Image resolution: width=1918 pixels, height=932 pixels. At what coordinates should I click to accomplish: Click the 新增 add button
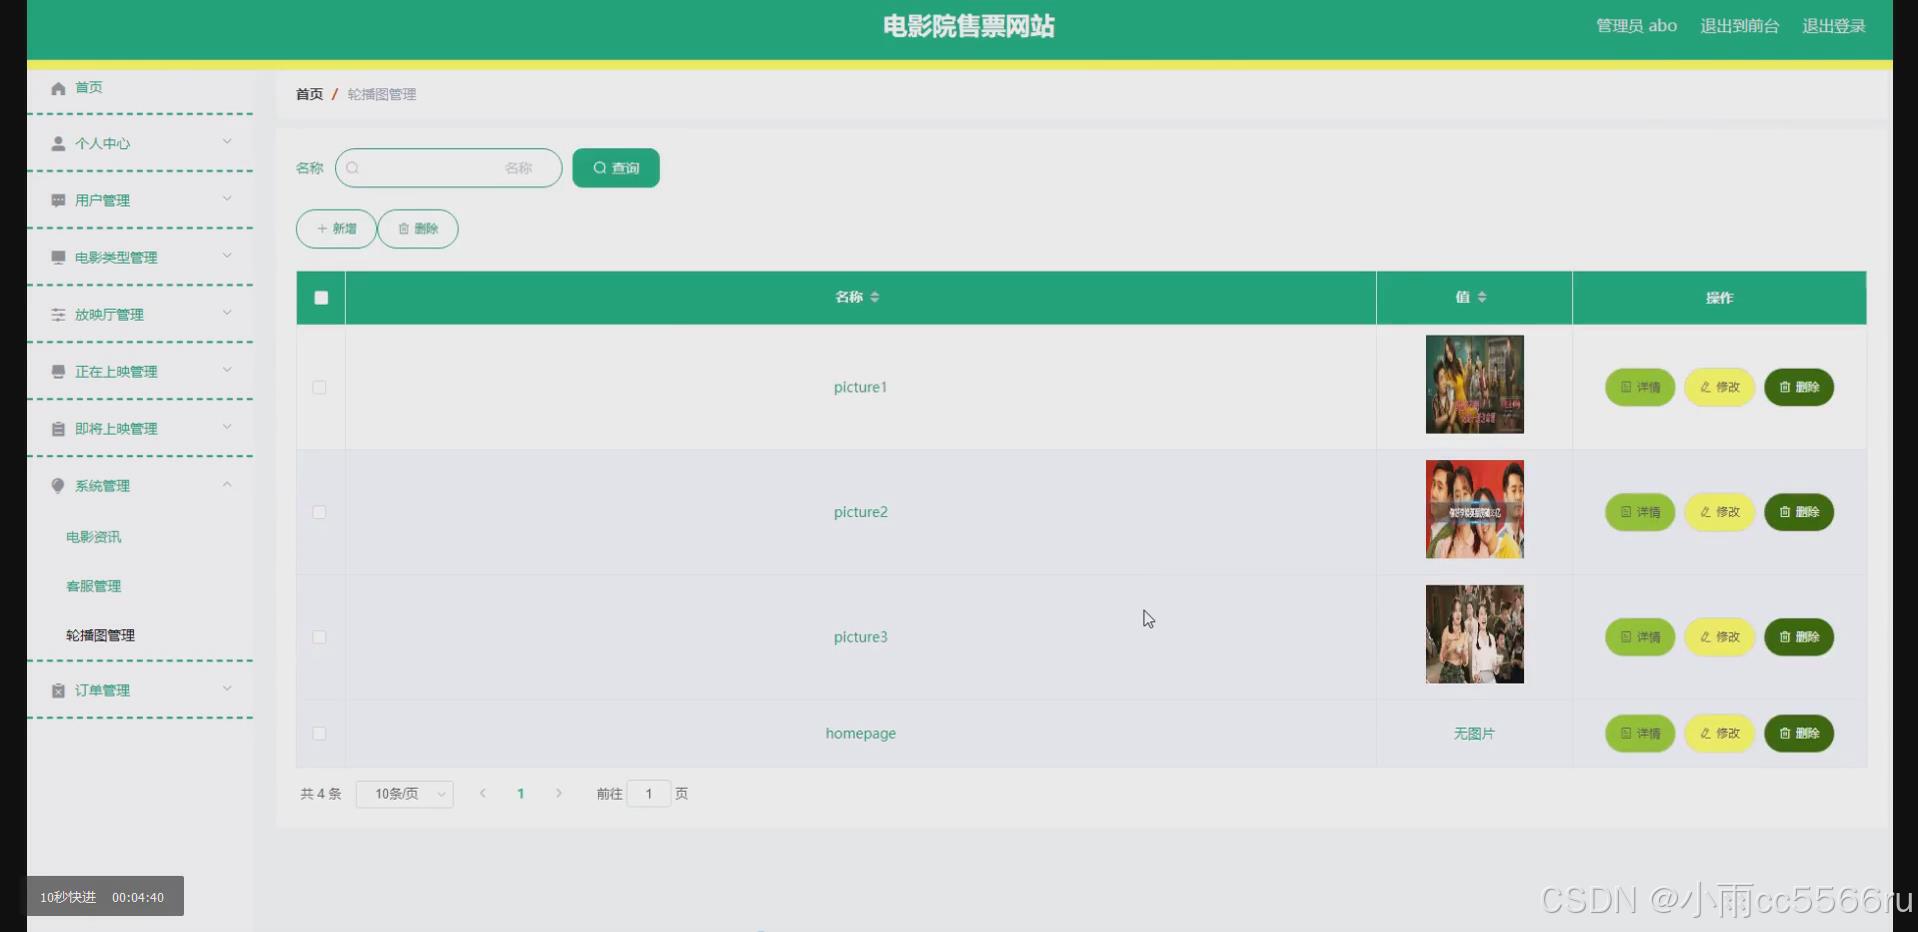pyautogui.click(x=335, y=228)
